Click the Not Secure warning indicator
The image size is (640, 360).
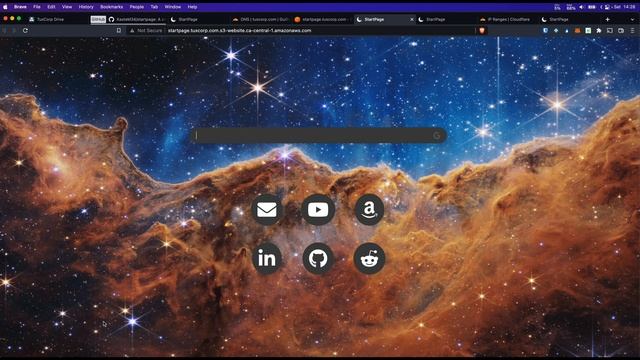click(146, 31)
